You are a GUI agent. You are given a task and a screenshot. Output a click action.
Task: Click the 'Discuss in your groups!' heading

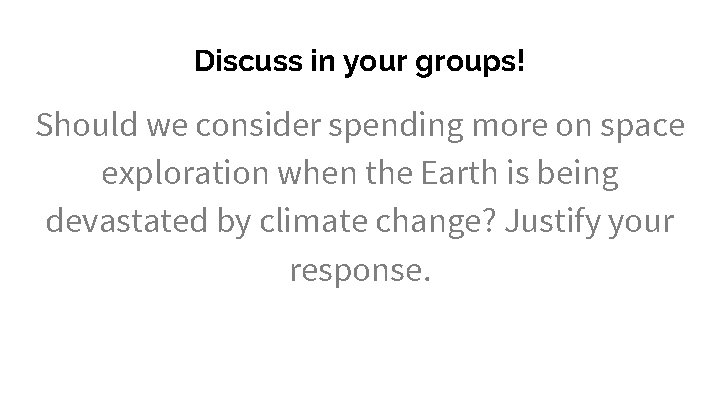click(359, 61)
